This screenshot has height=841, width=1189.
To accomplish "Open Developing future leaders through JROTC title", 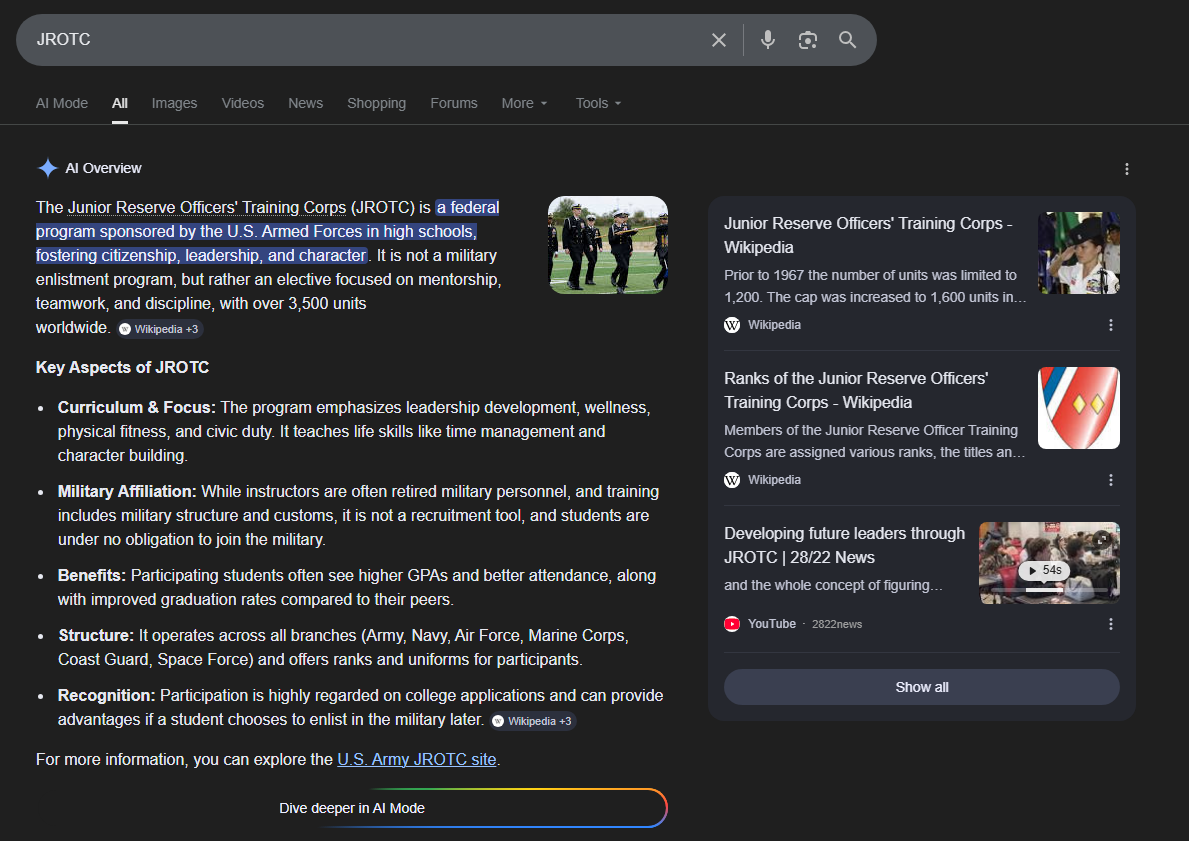I will [844, 544].
